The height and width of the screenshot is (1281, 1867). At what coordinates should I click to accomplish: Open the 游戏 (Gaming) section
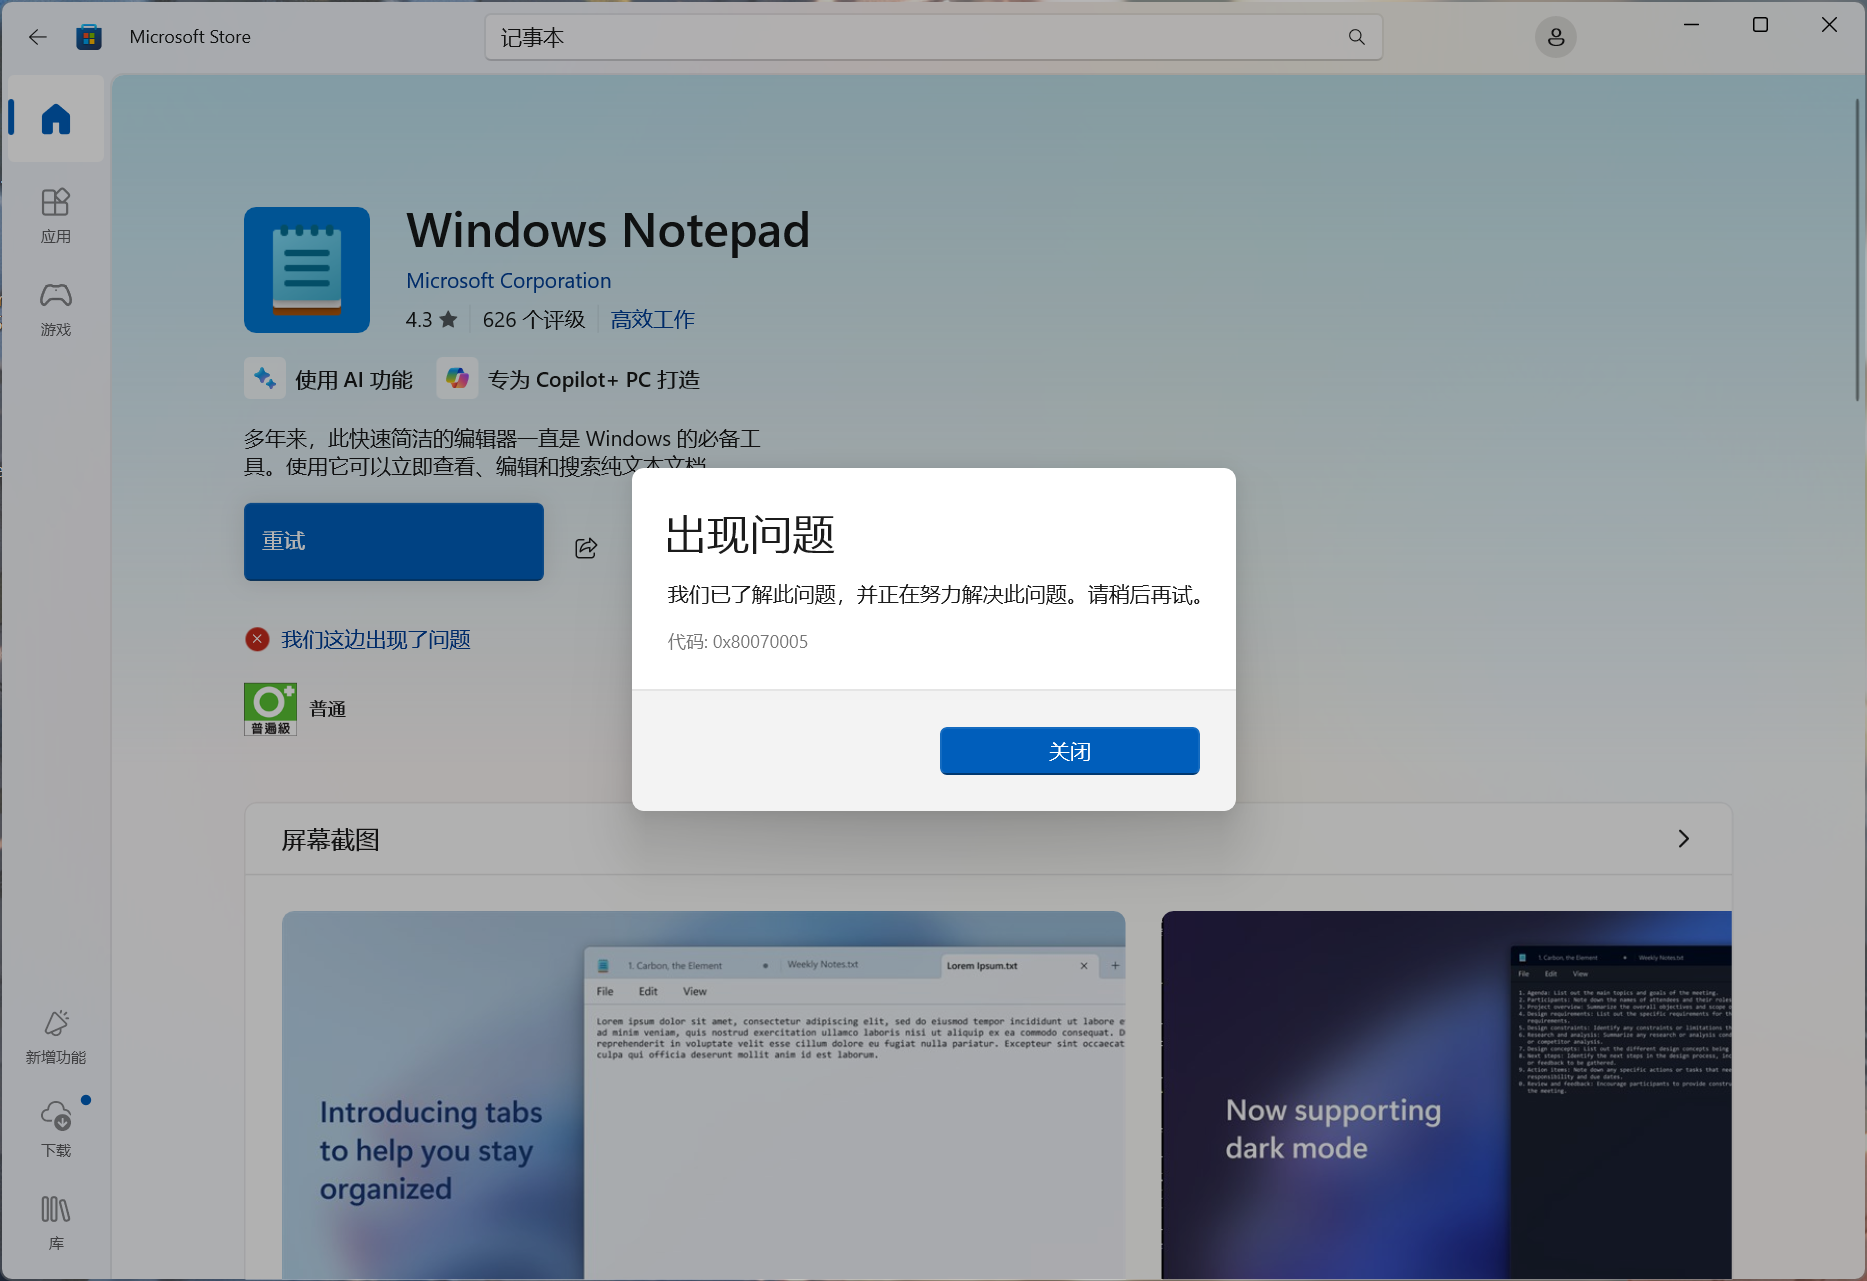pyautogui.click(x=56, y=309)
